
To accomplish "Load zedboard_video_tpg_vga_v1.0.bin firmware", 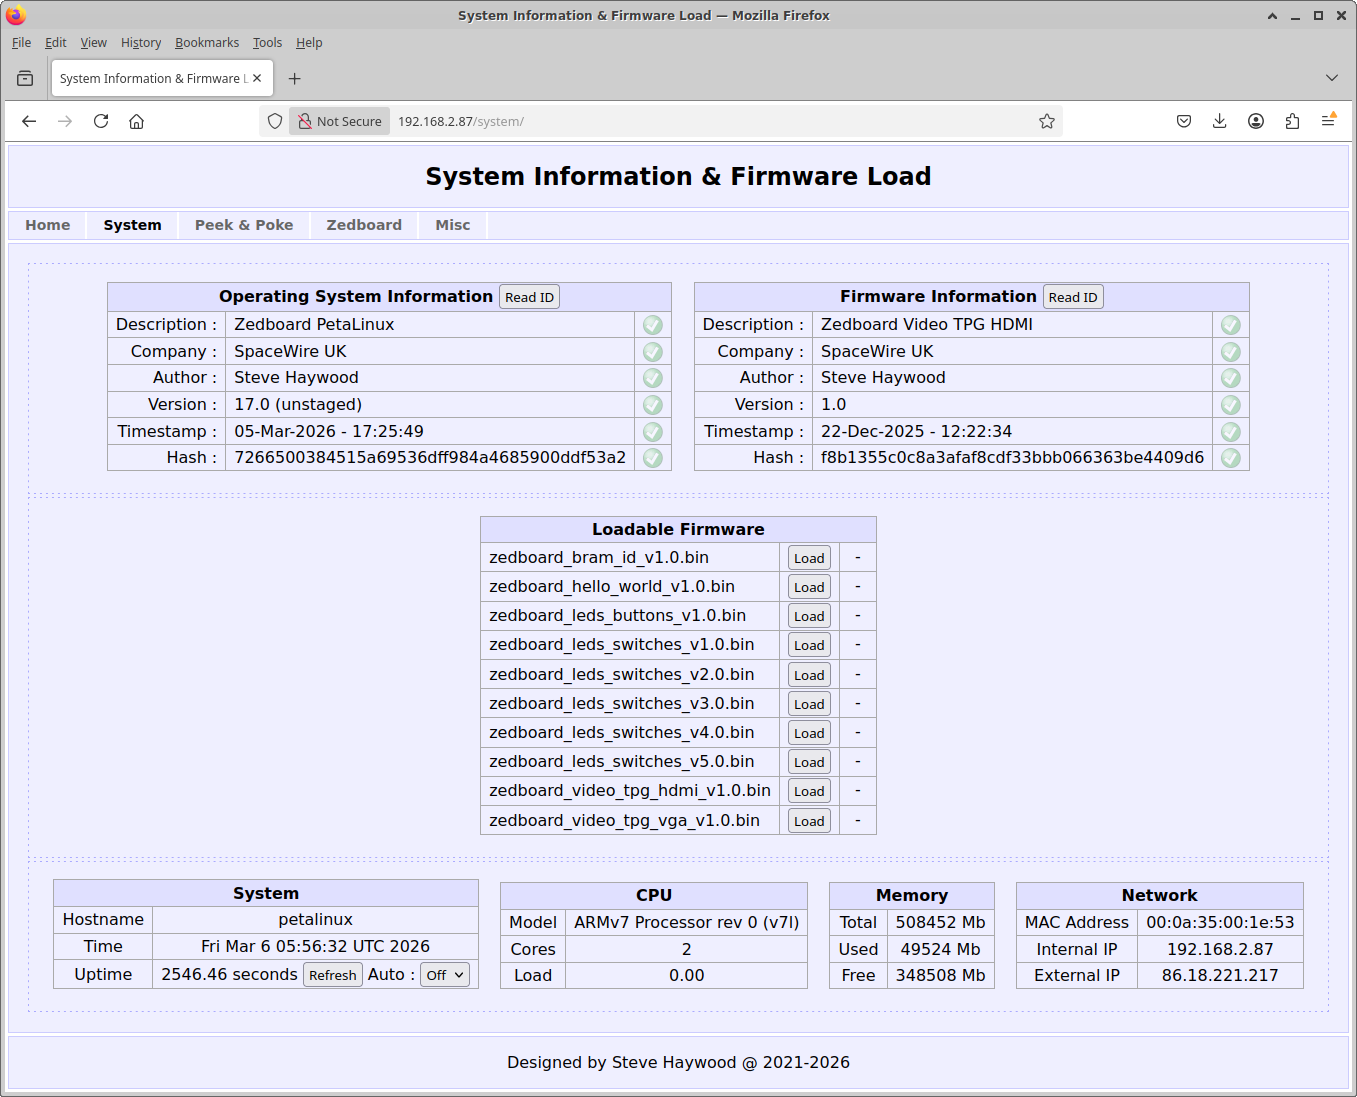I will (x=809, y=821).
